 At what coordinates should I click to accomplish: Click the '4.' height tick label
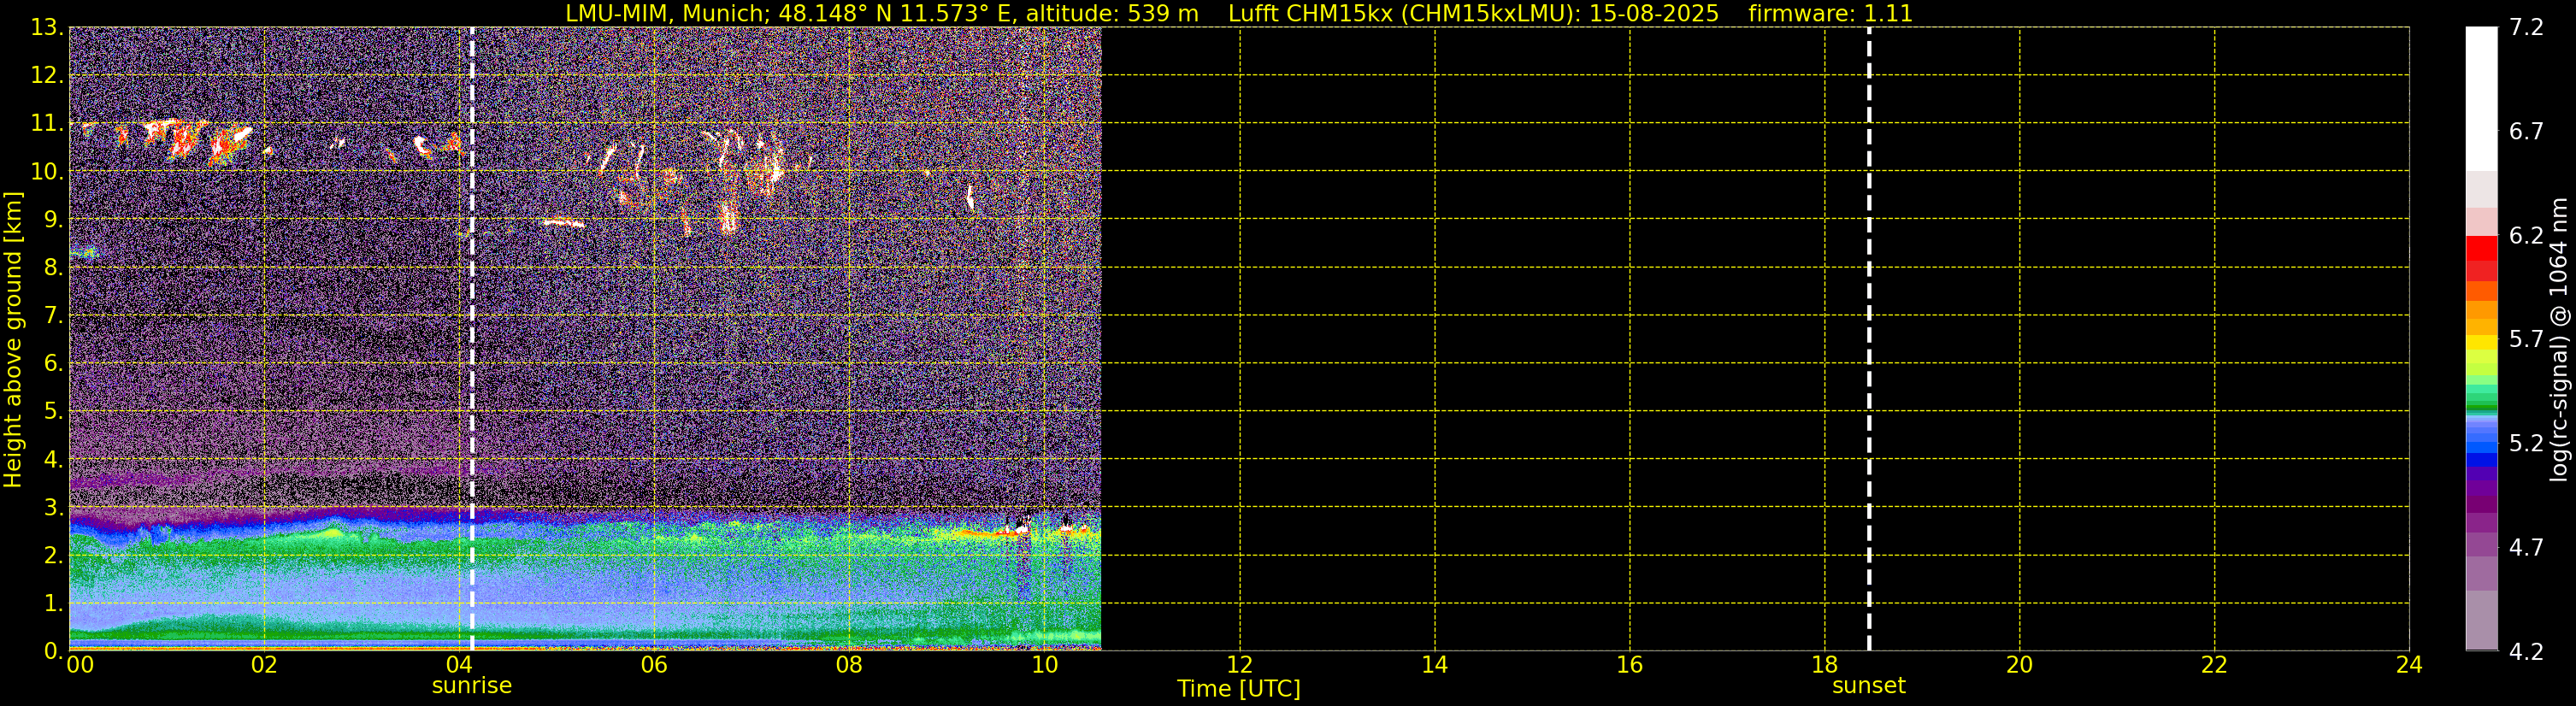coord(52,460)
